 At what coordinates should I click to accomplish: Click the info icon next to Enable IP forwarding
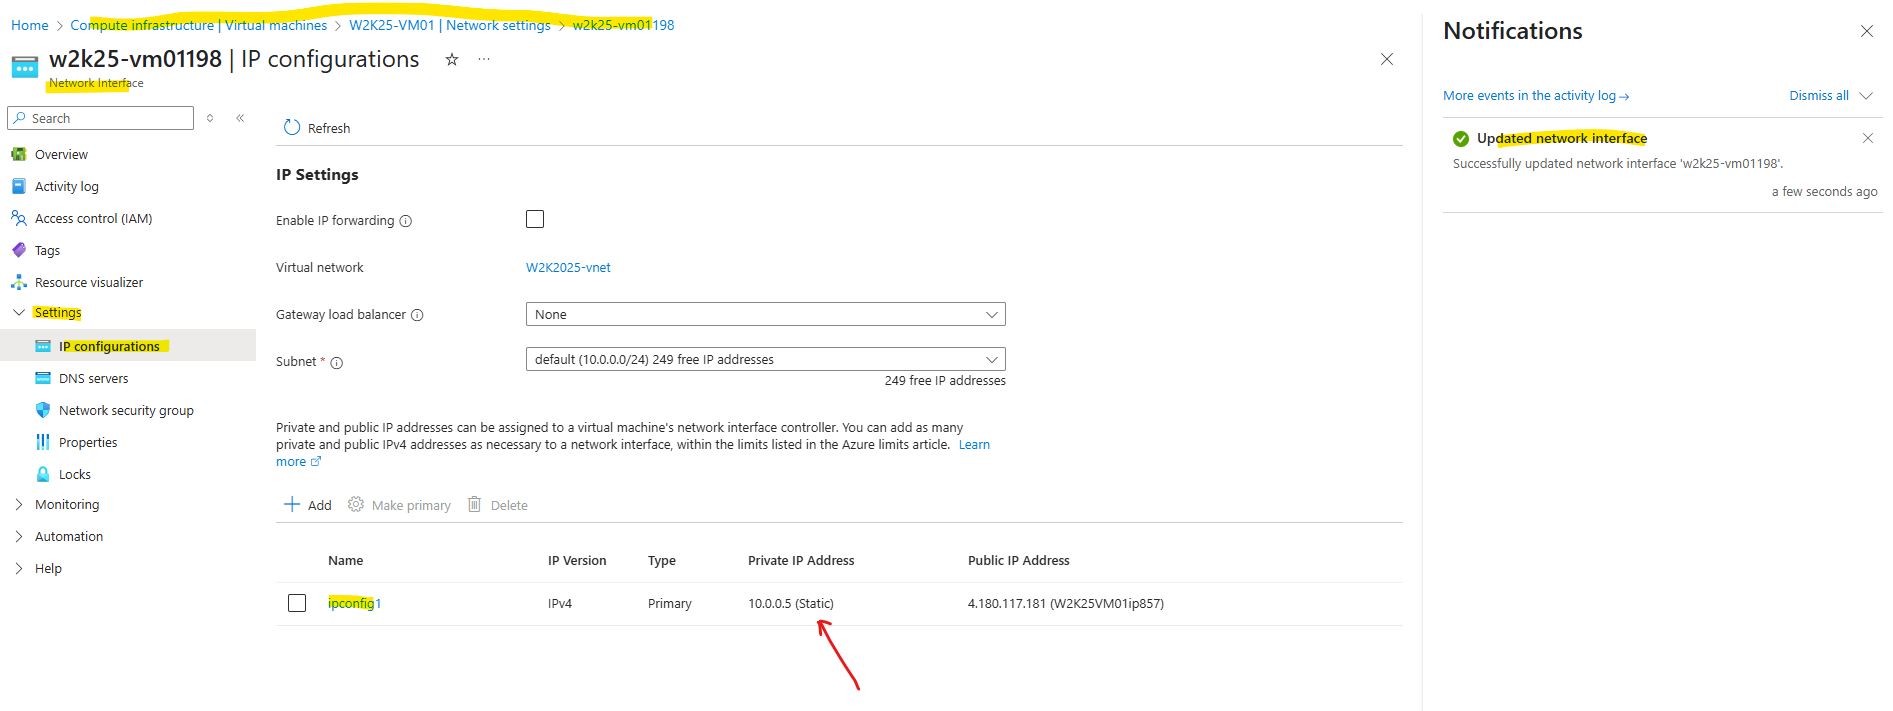coord(406,221)
